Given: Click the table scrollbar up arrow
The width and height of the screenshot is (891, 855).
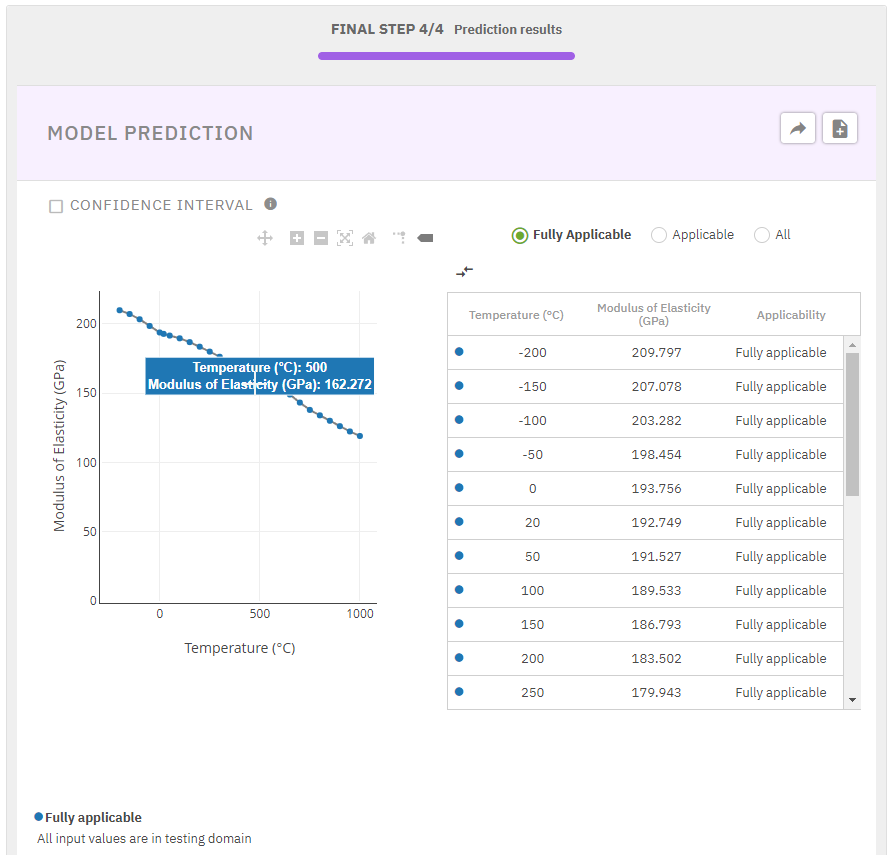Looking at the screenshot, I should (x=852, y=344).
